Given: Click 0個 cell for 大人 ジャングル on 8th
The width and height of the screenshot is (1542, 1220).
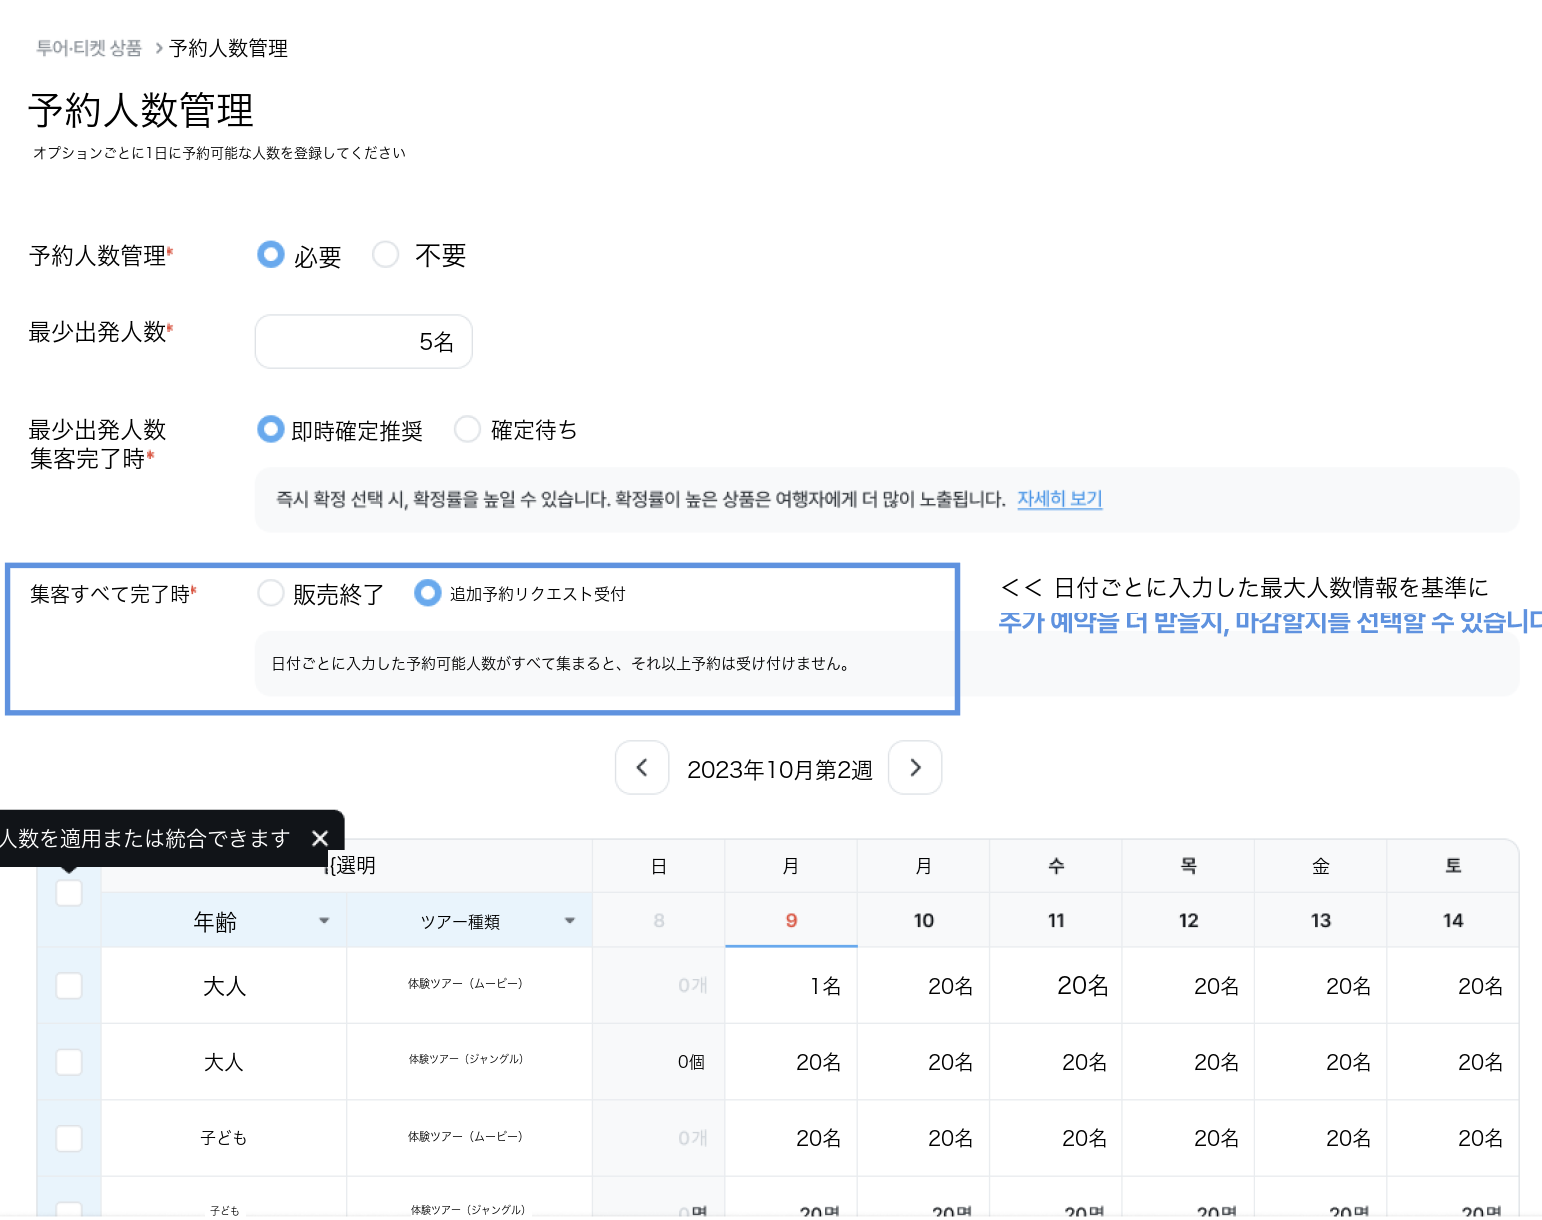Looking at the screenshot, I should tap(659, 1062).
